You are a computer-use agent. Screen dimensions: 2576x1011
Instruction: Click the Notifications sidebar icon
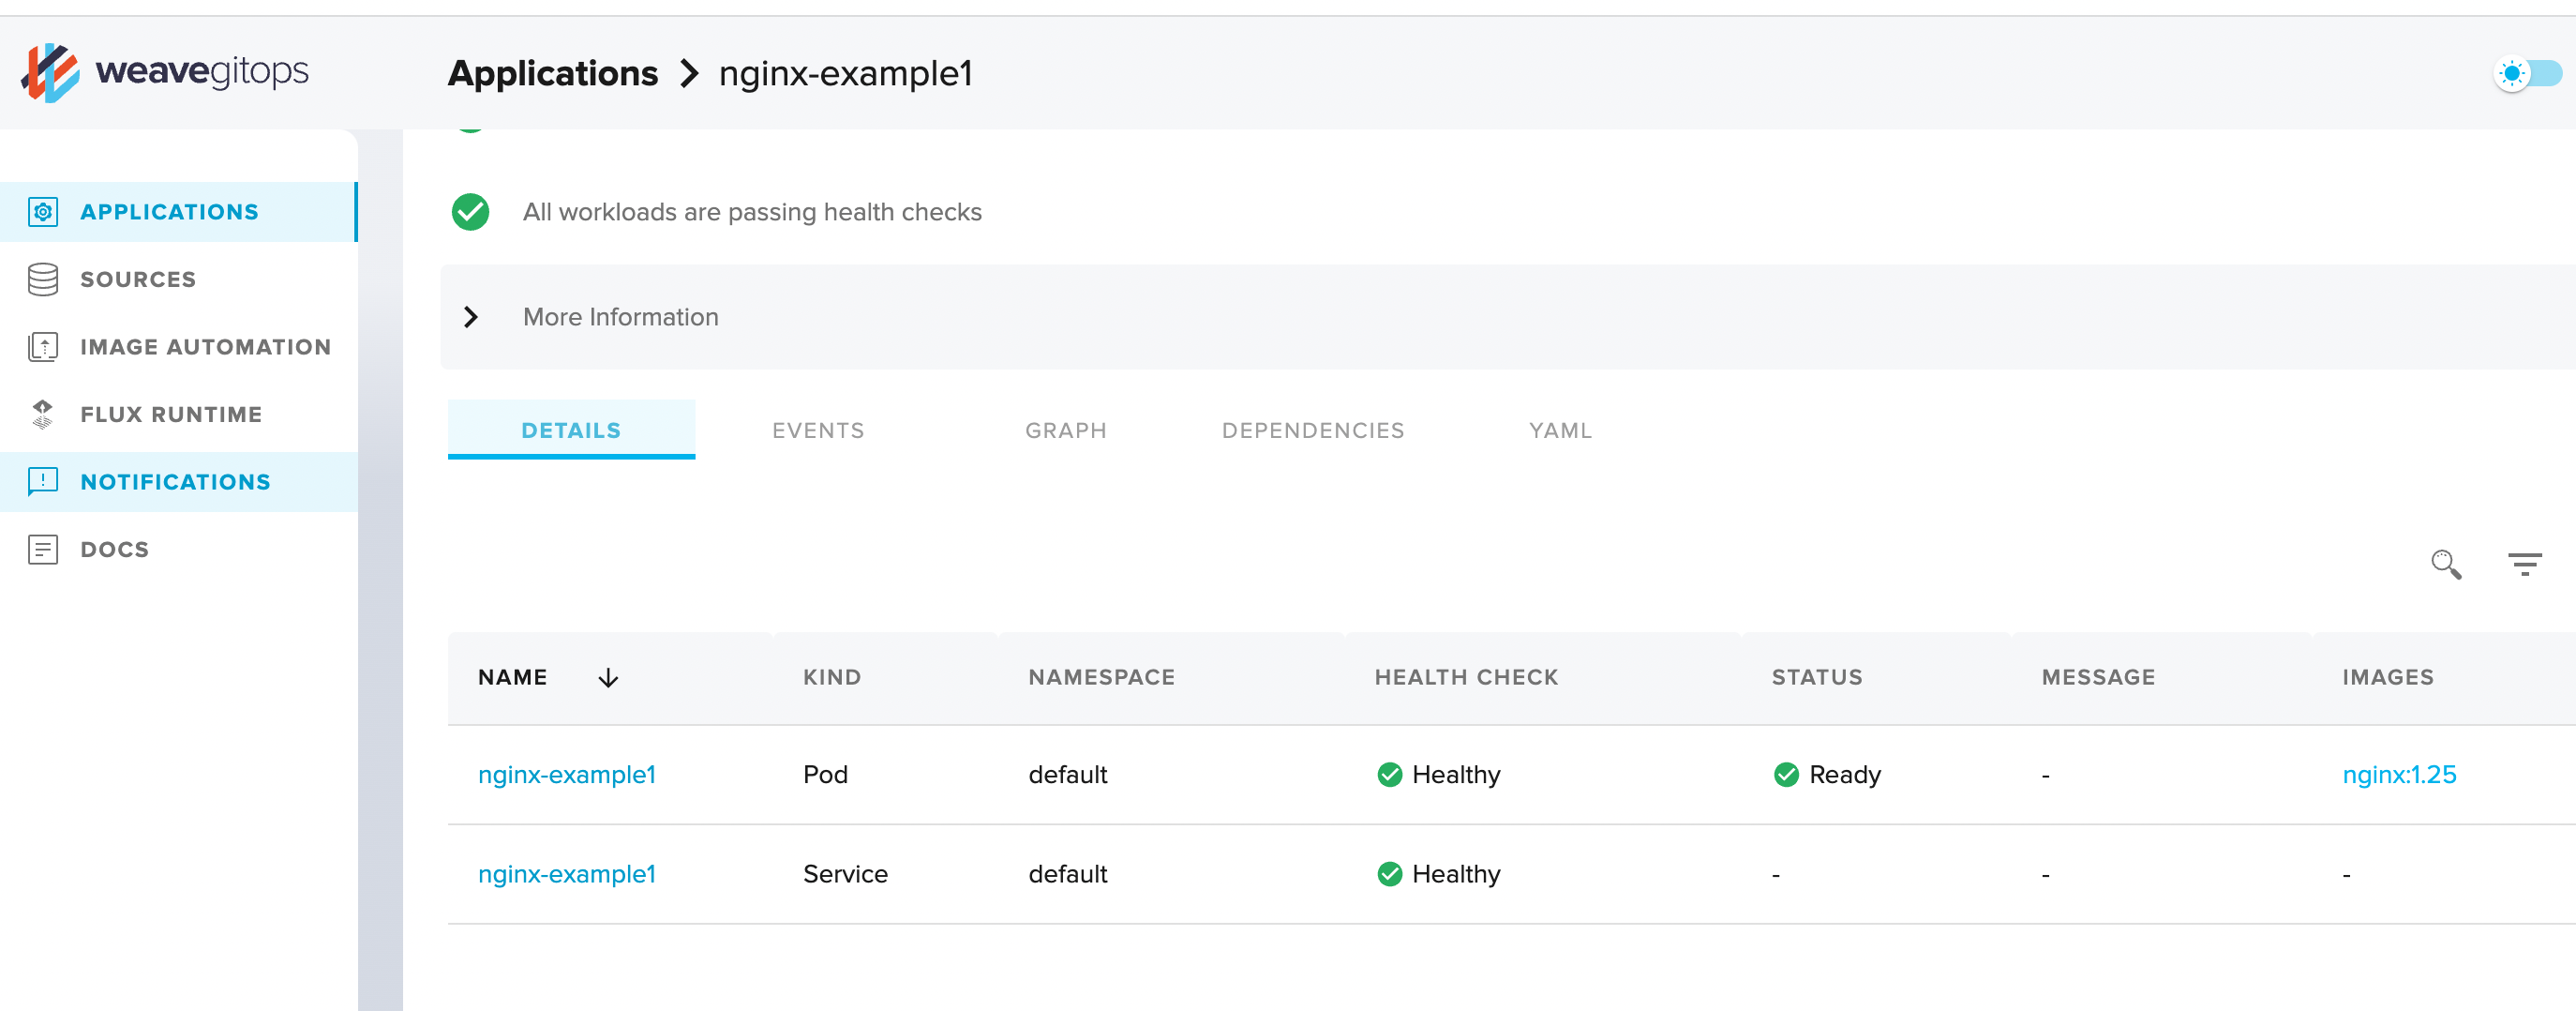pos(43,482)
